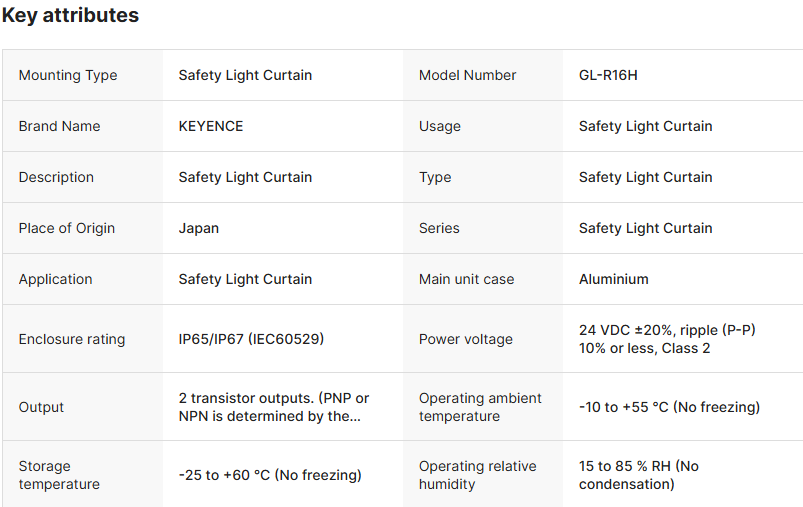Click the Enclosure rating label
This screenshot has width=803, height=507.
click(x=72, y=339)
